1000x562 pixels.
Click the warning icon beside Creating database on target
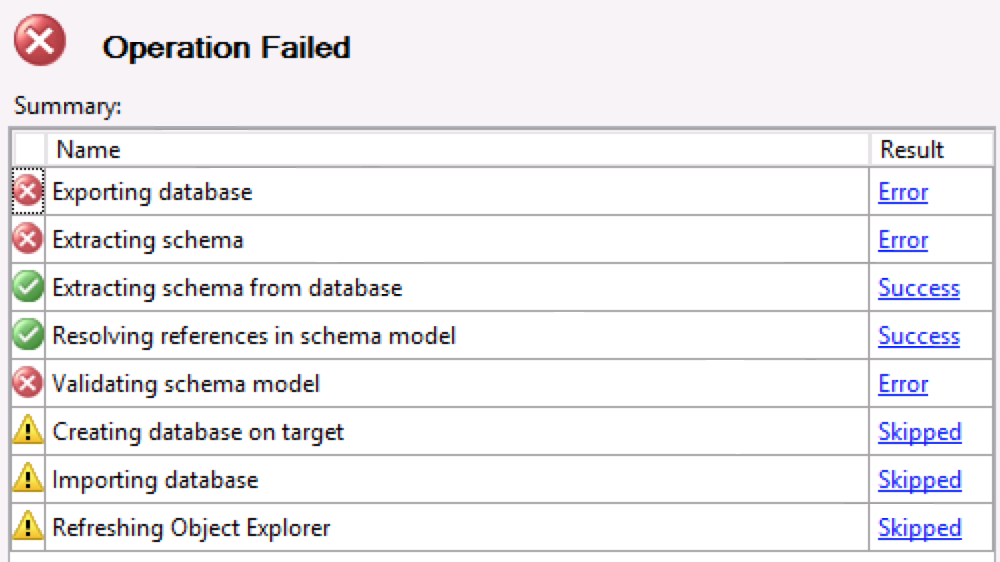[x=28, y=432]
